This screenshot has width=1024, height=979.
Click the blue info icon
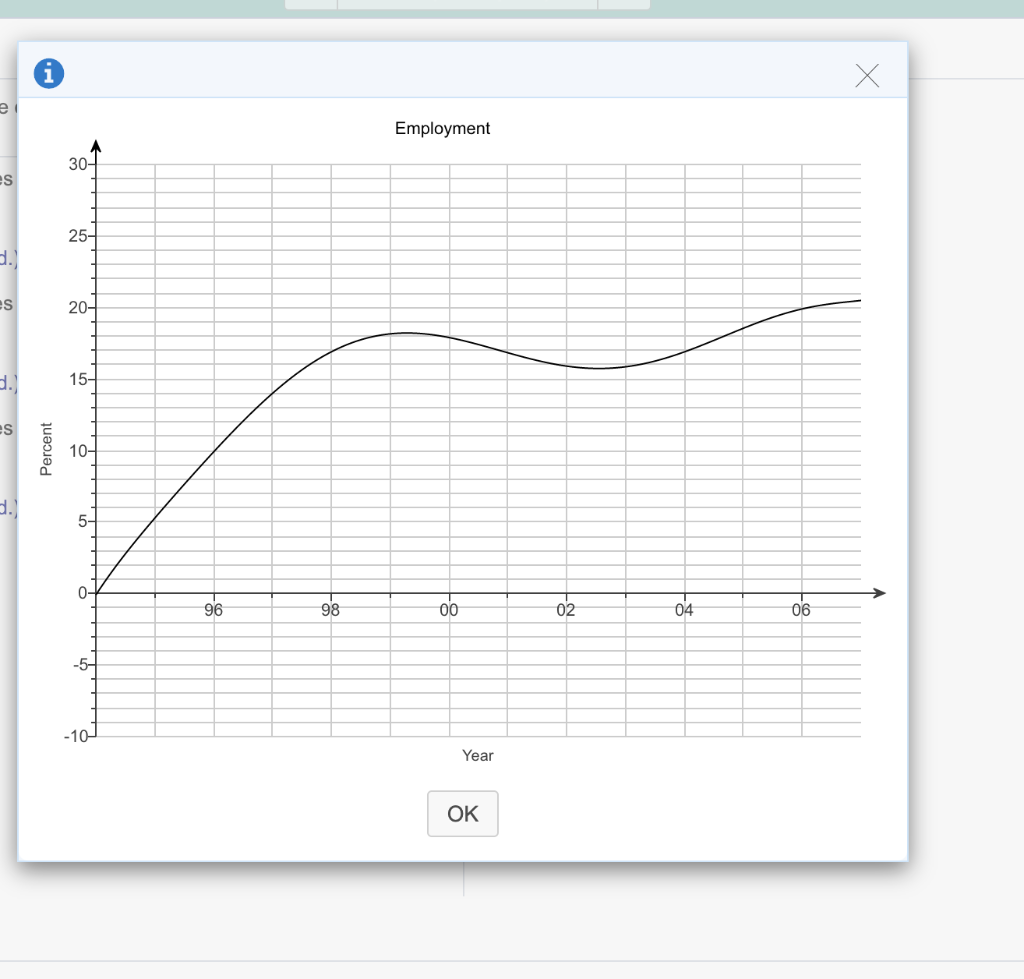47,73
